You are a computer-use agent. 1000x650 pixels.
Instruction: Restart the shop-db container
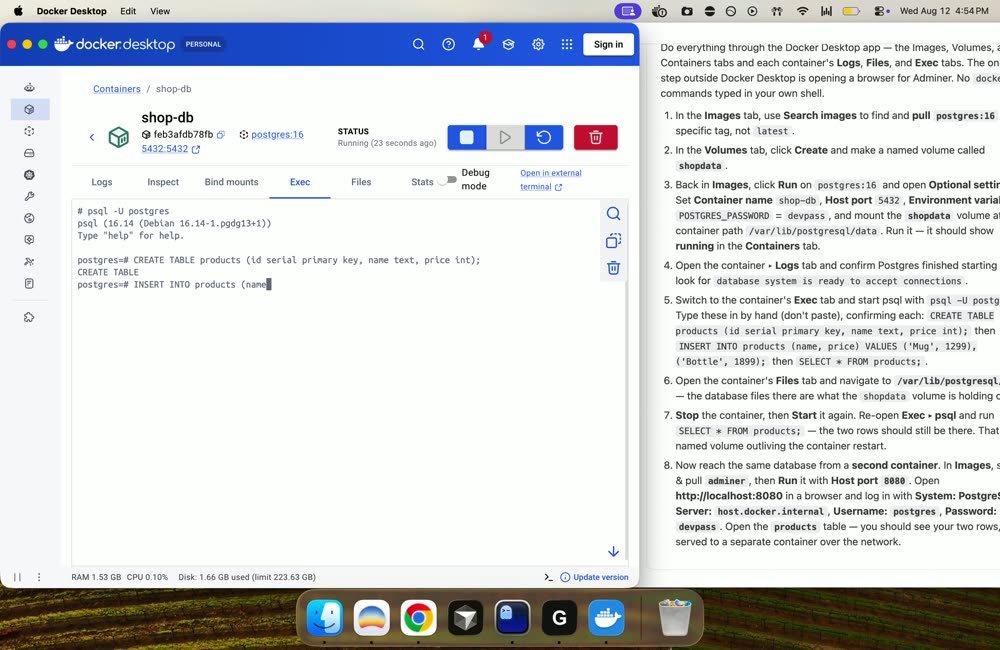click(544, 137)
